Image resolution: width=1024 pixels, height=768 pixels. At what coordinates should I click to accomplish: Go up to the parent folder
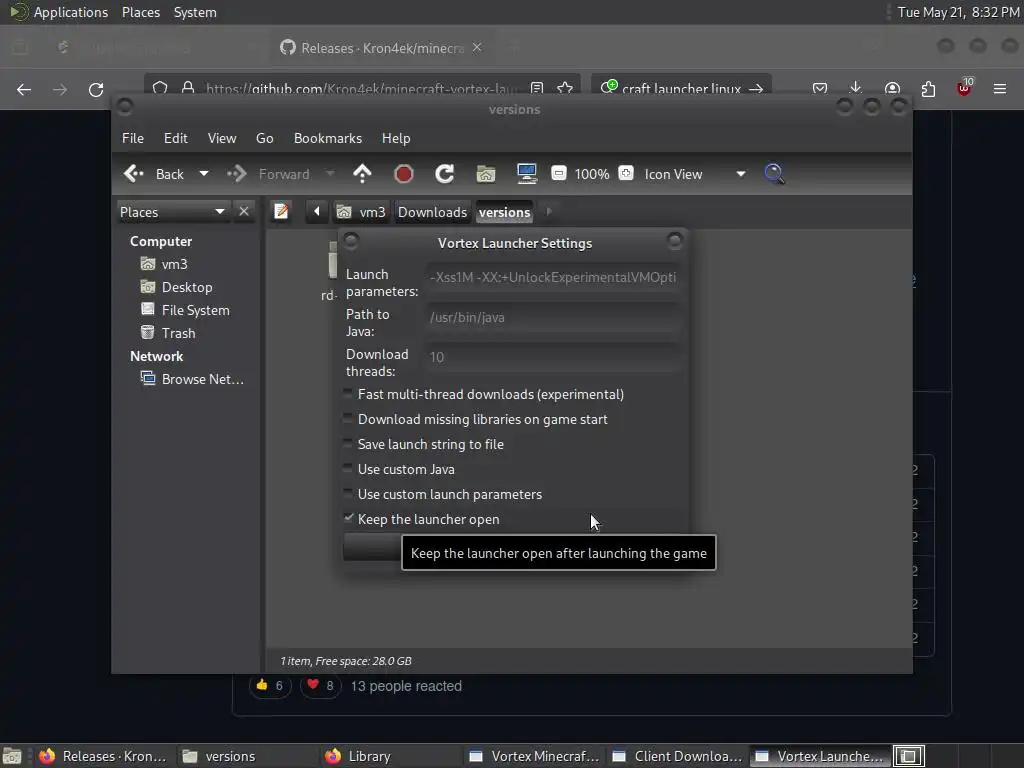click(x=362, y=174)
